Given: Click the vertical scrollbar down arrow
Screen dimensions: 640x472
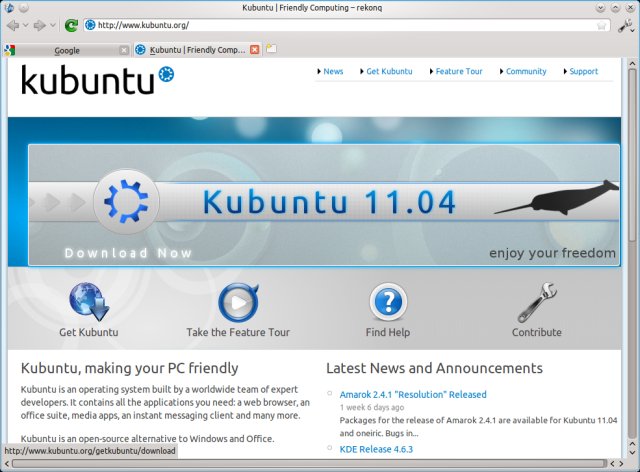Looking at the screenshot, I should (x=632, y=453).
